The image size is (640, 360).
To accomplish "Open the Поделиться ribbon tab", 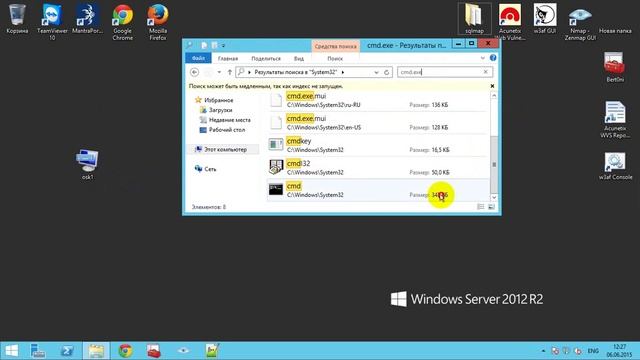I will click(x=266, y=58).
